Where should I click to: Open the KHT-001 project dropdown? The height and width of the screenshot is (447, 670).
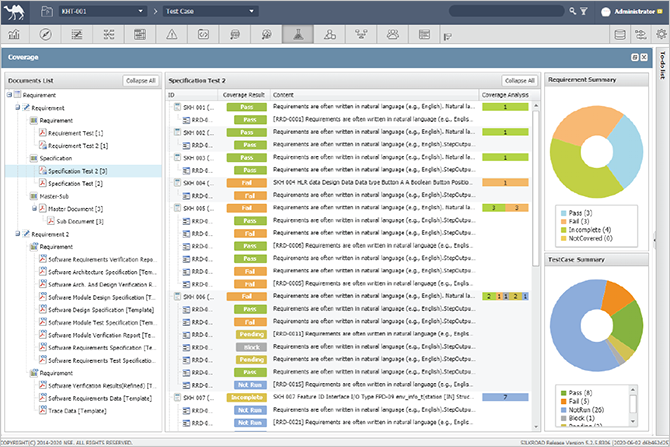tap(102, 11)
